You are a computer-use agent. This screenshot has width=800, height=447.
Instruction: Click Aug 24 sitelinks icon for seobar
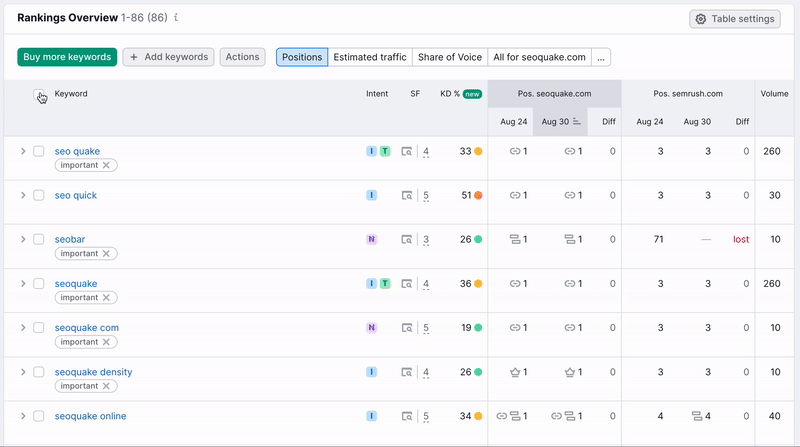click(515, 239)
